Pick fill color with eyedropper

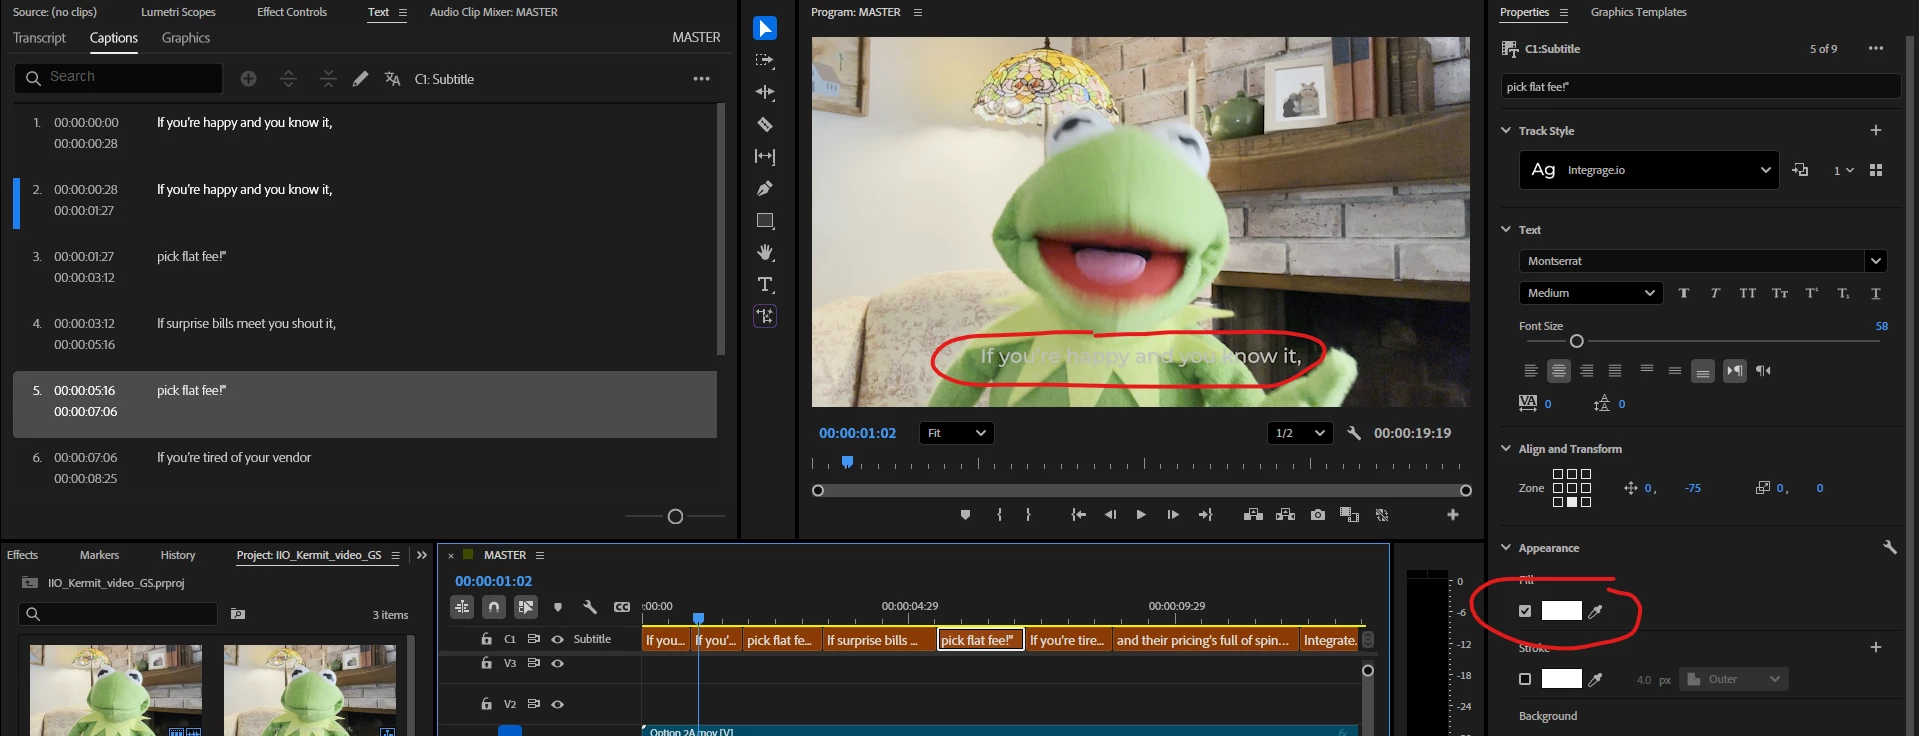pos(1596,611)
